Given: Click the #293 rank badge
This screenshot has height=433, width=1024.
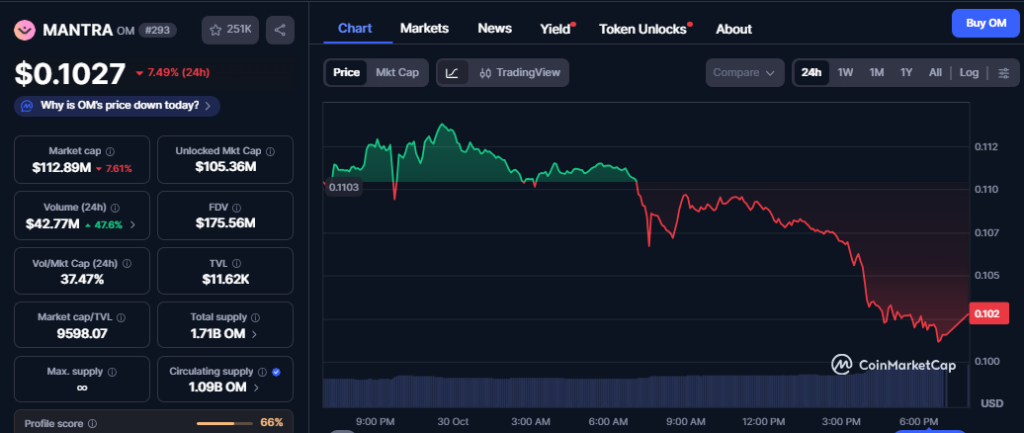Looking at the screenshot, I should [157, 30].
